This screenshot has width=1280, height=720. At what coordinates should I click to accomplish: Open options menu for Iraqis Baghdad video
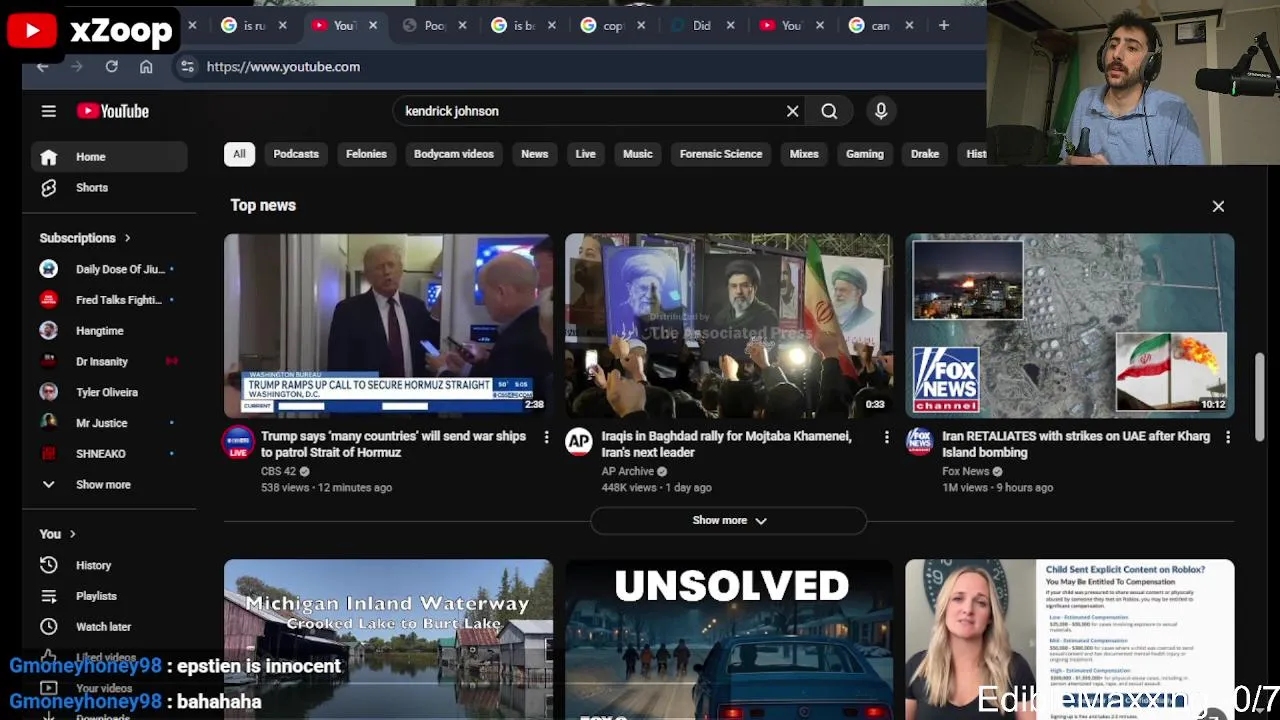[x=886, y=437]
